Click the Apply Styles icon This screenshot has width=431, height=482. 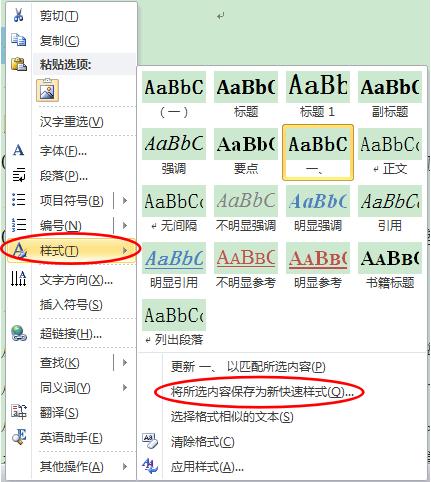pyautogui.click(x=150, y=466)
